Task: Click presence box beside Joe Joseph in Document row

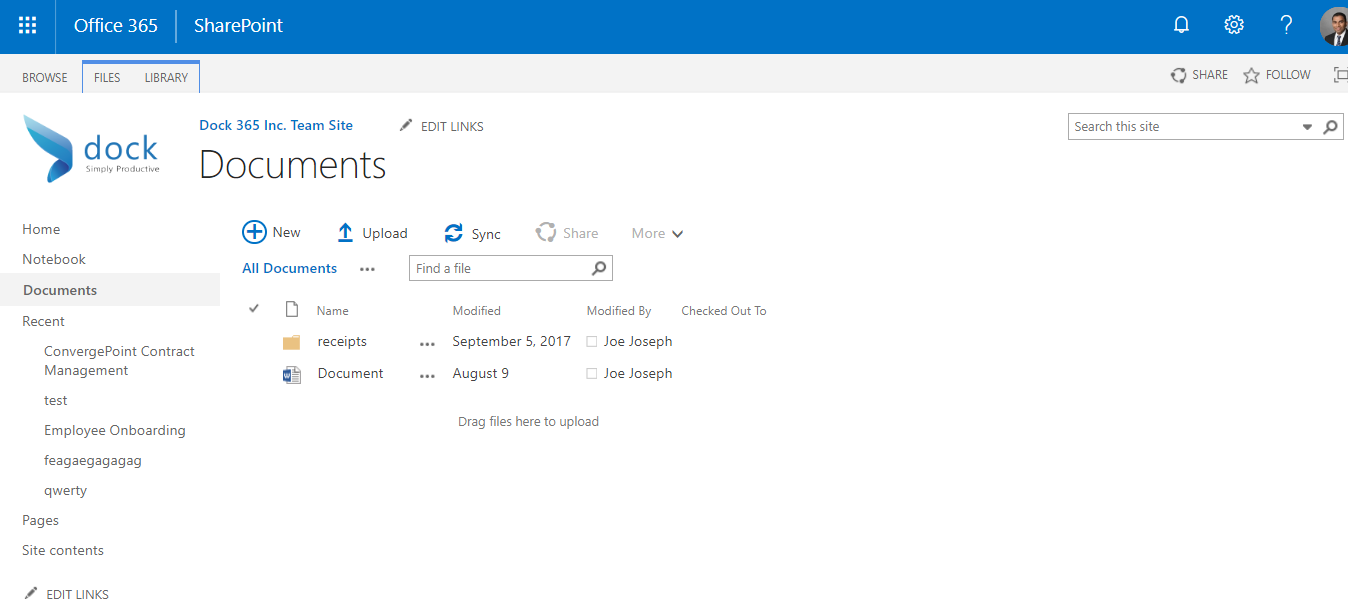Action: [591, 374]
